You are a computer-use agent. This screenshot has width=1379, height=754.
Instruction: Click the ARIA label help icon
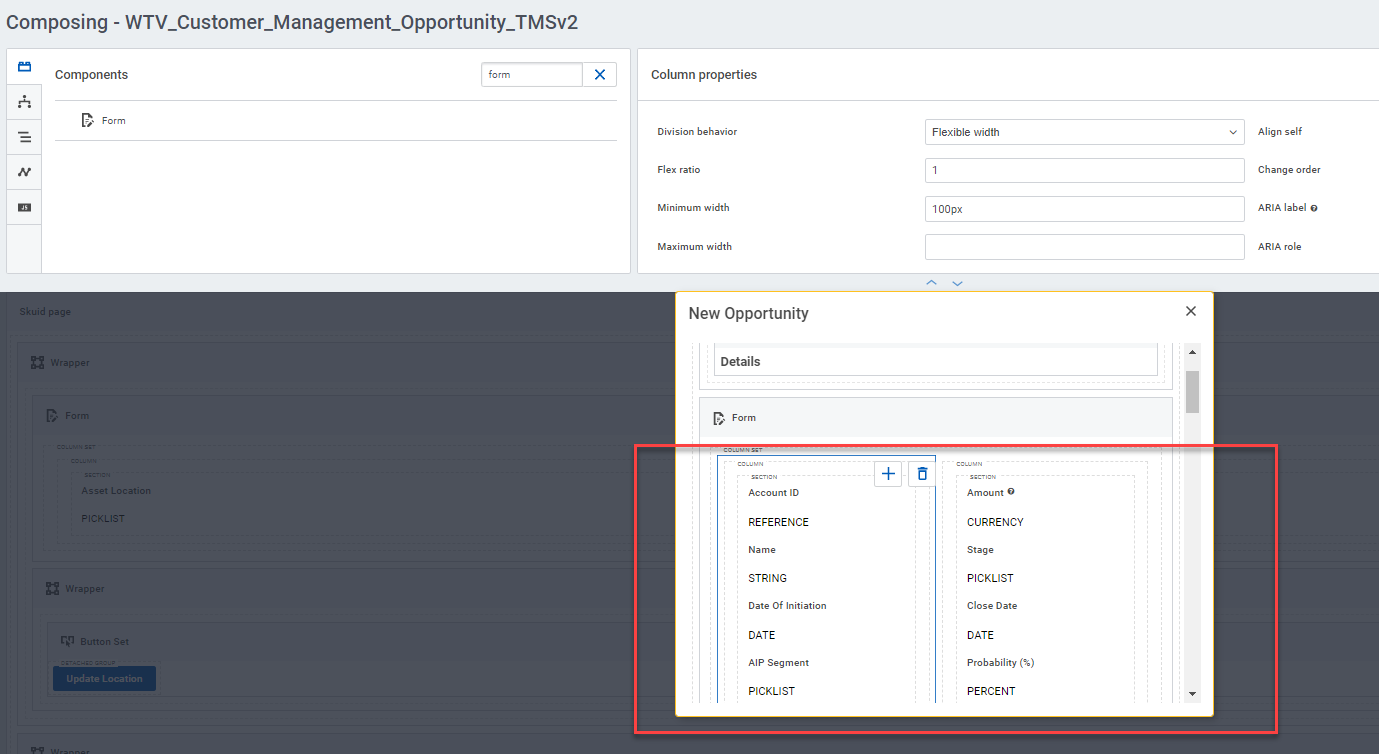coord(1314,209)
